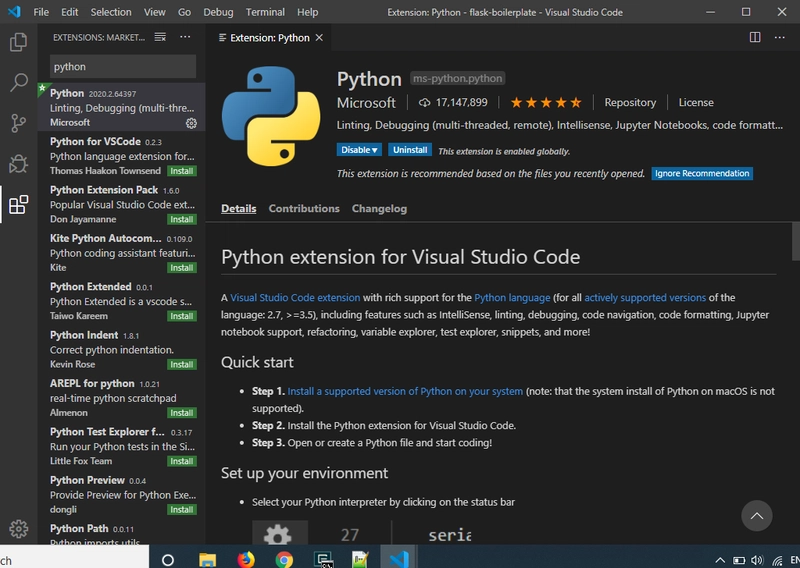Open the Explorer view in activity bar
The image size is (800, 568).
(x=18, y=42)
